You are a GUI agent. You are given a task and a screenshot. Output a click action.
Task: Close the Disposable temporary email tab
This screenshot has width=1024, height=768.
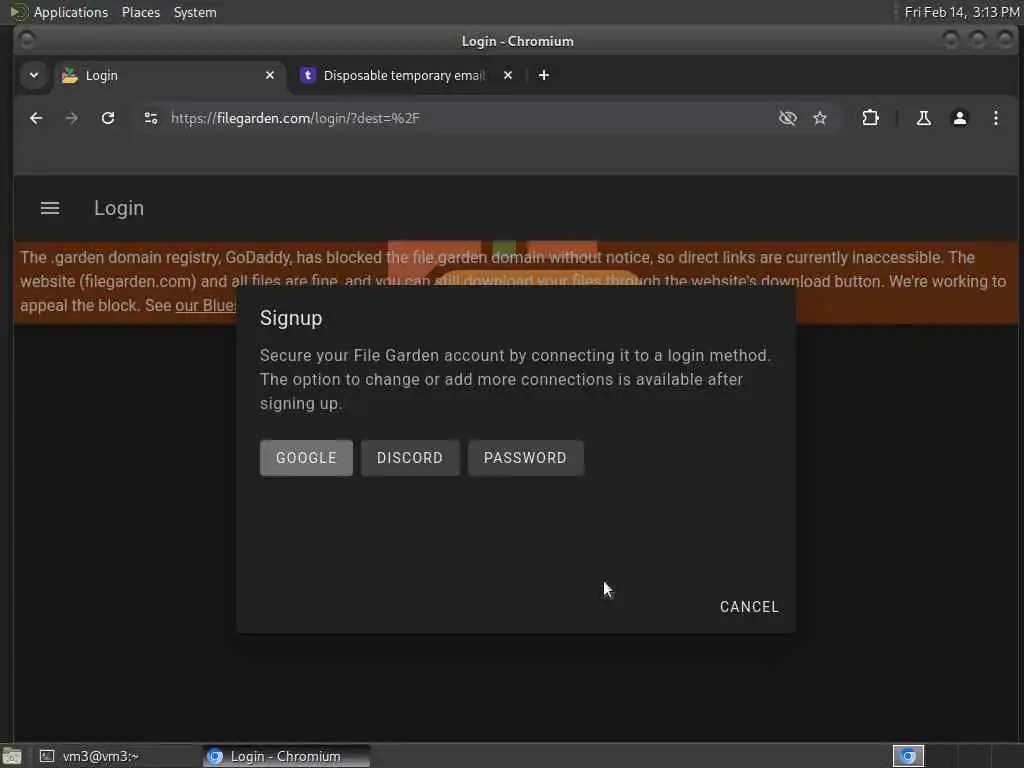[507, 76]
